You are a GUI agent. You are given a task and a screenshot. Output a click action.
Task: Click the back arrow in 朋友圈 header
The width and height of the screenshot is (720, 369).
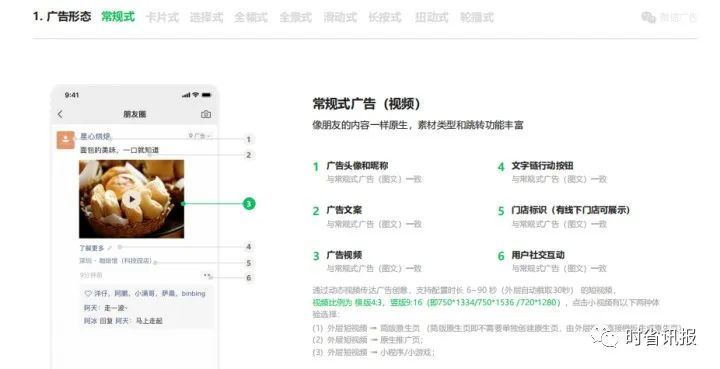point(60,114)
